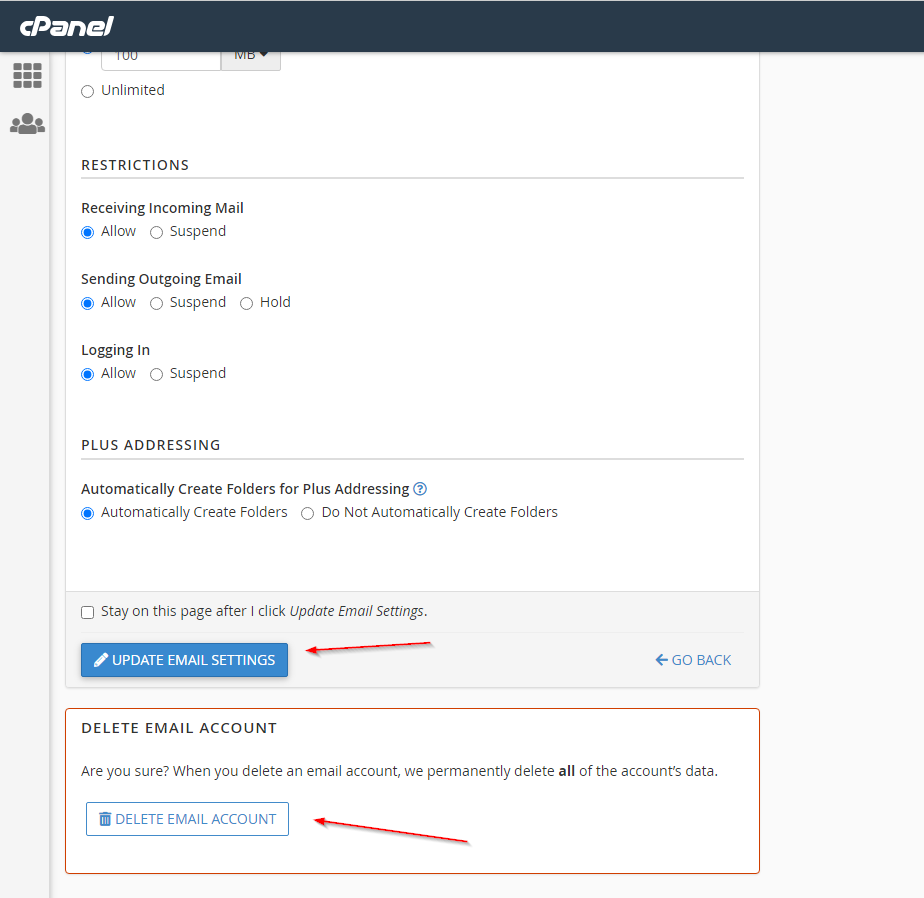Click the Go Back link
The height and width of the screenshot is (898, 924).
coord(693,660)
